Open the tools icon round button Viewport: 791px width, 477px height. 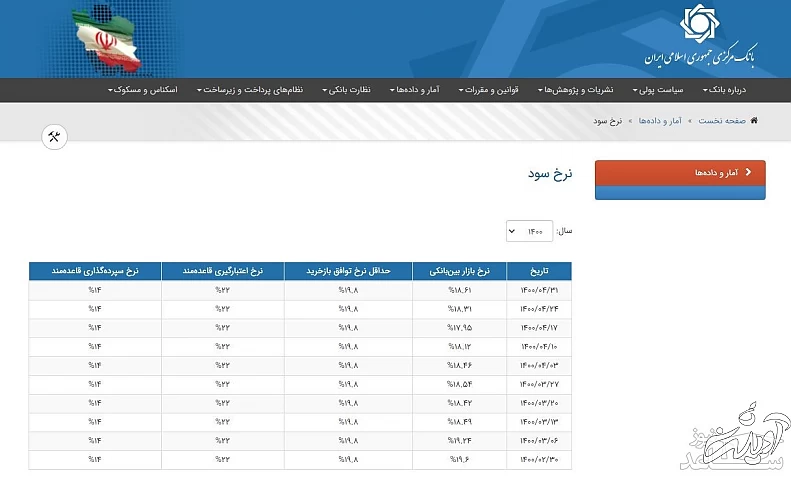[55, 137]
